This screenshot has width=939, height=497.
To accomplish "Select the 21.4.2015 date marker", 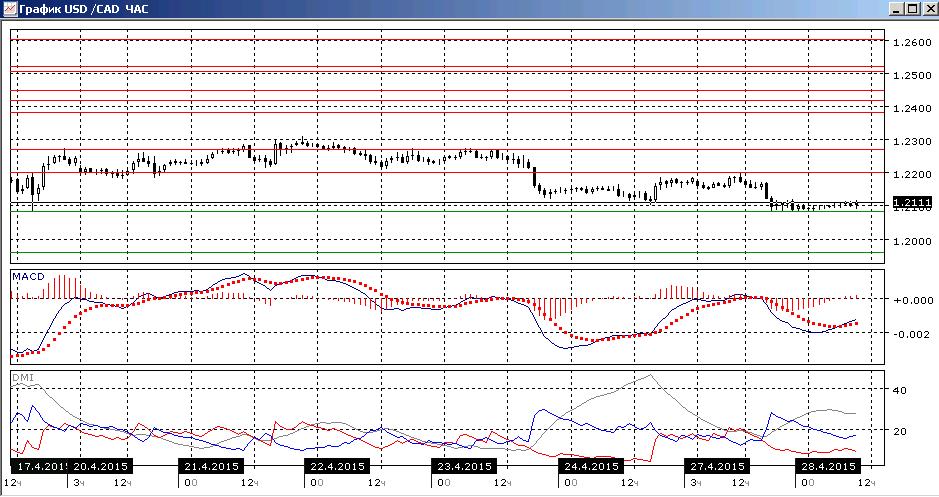I will [211, 466].
